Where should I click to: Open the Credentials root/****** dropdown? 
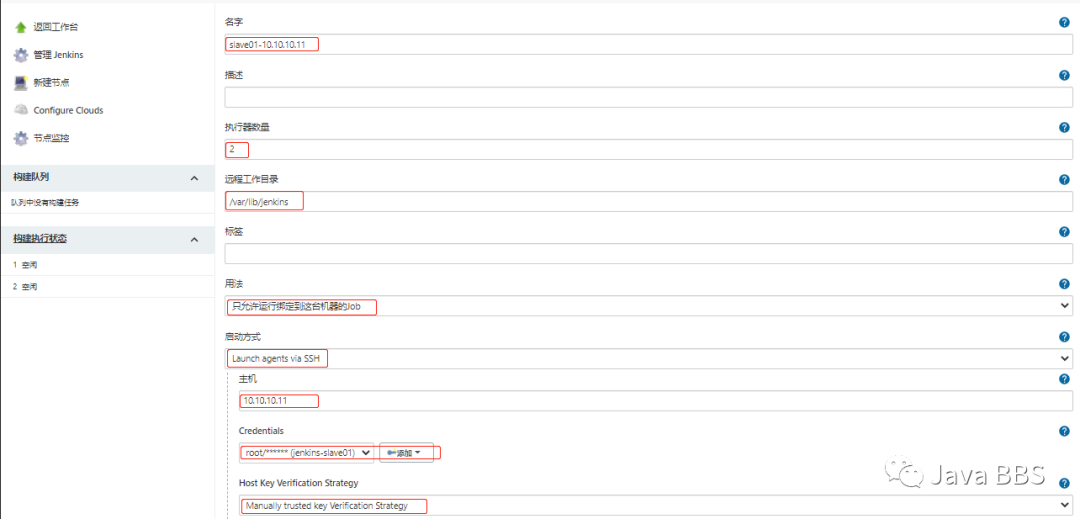pyautogui.click(x=307, y=453)
